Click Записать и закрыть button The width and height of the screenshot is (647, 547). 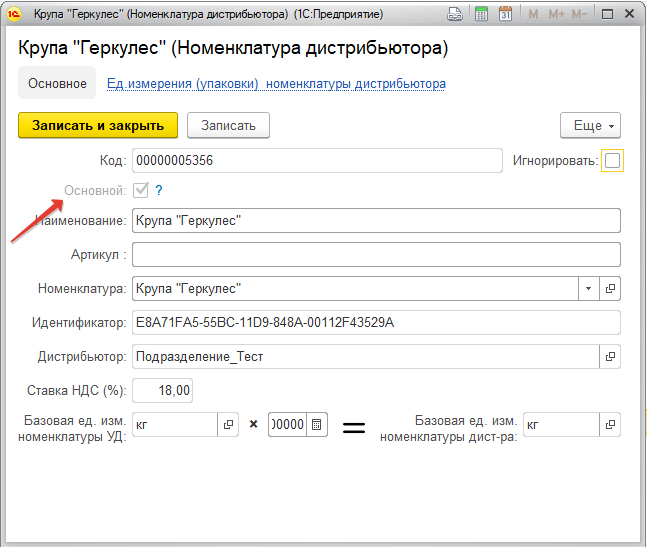pyautogui.click(x=98, y=125)
